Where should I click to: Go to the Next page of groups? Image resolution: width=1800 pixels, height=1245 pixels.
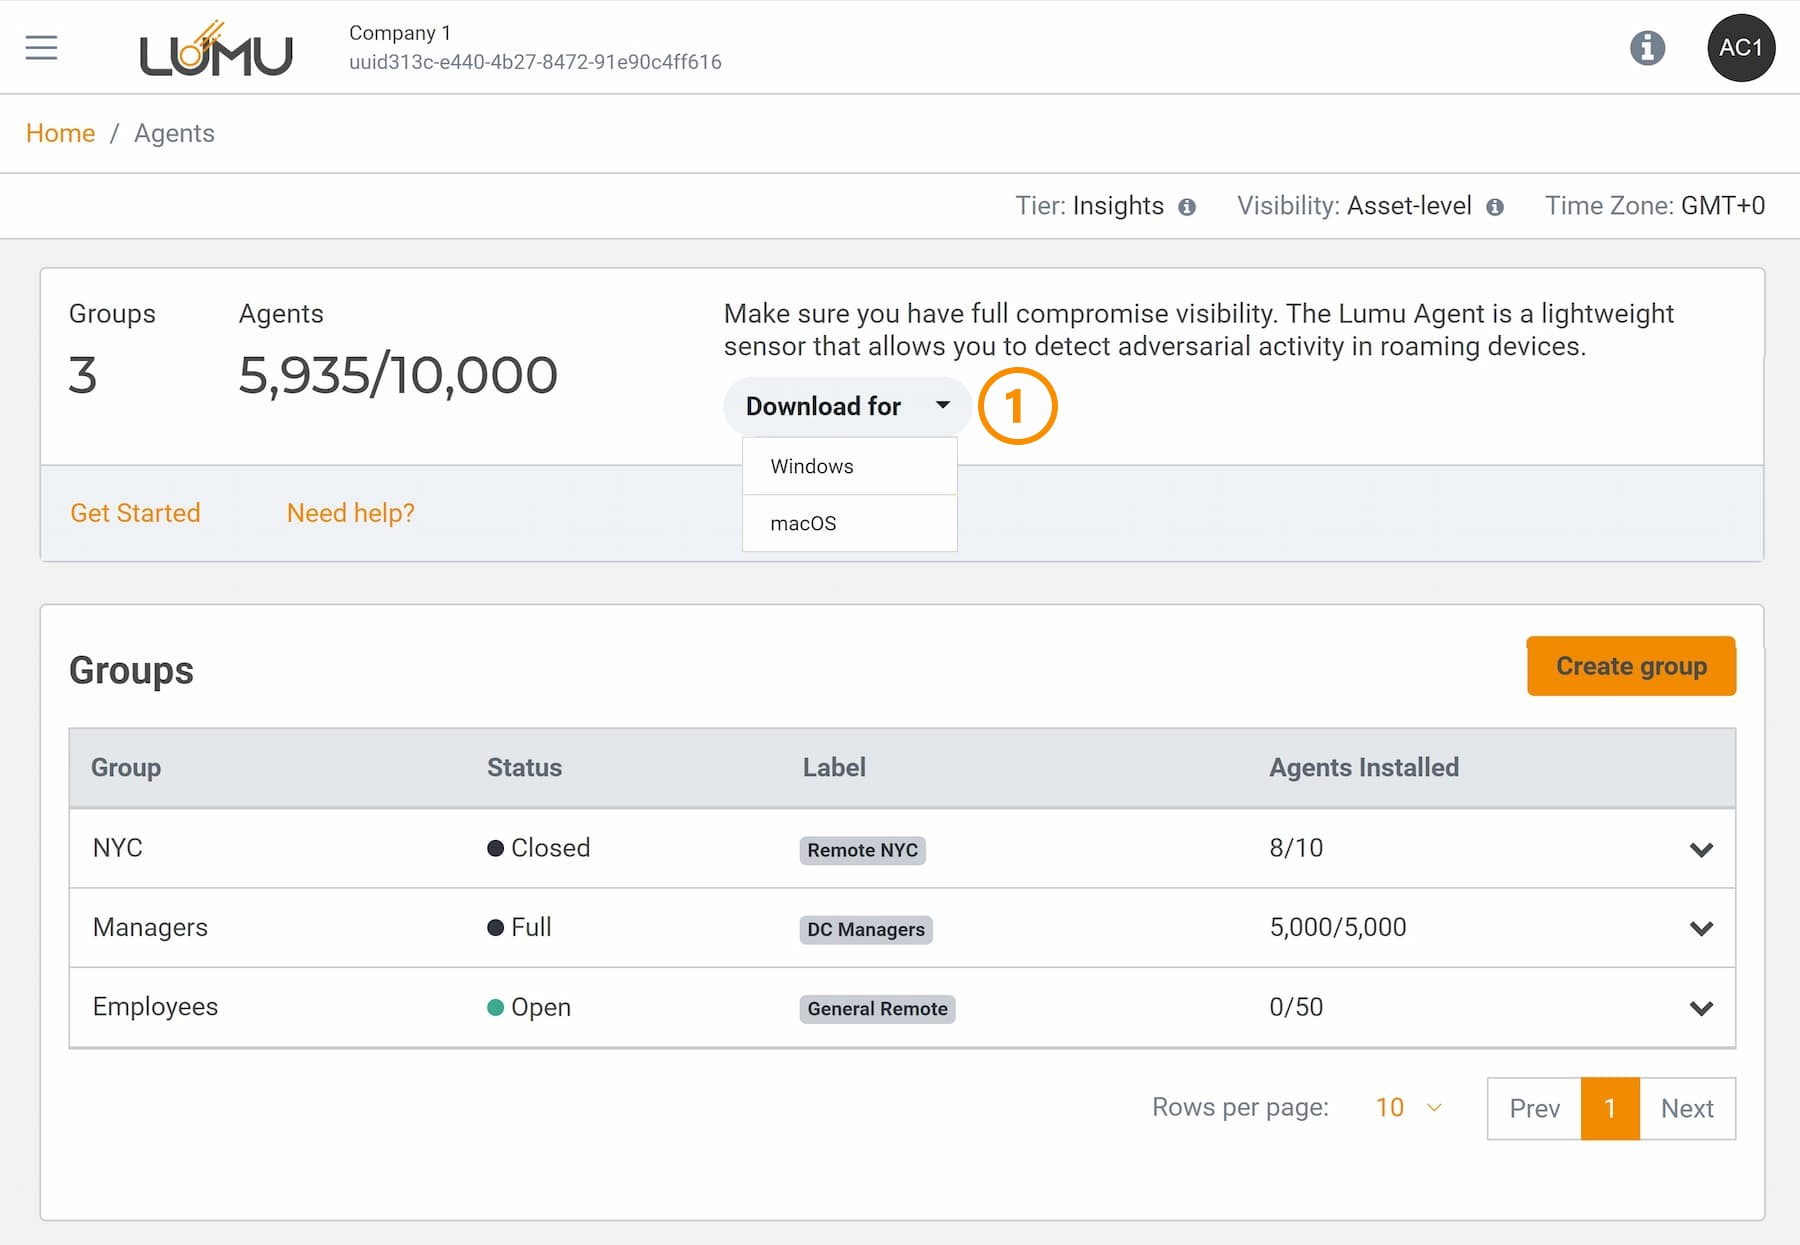click(x=1687, y=1108)
